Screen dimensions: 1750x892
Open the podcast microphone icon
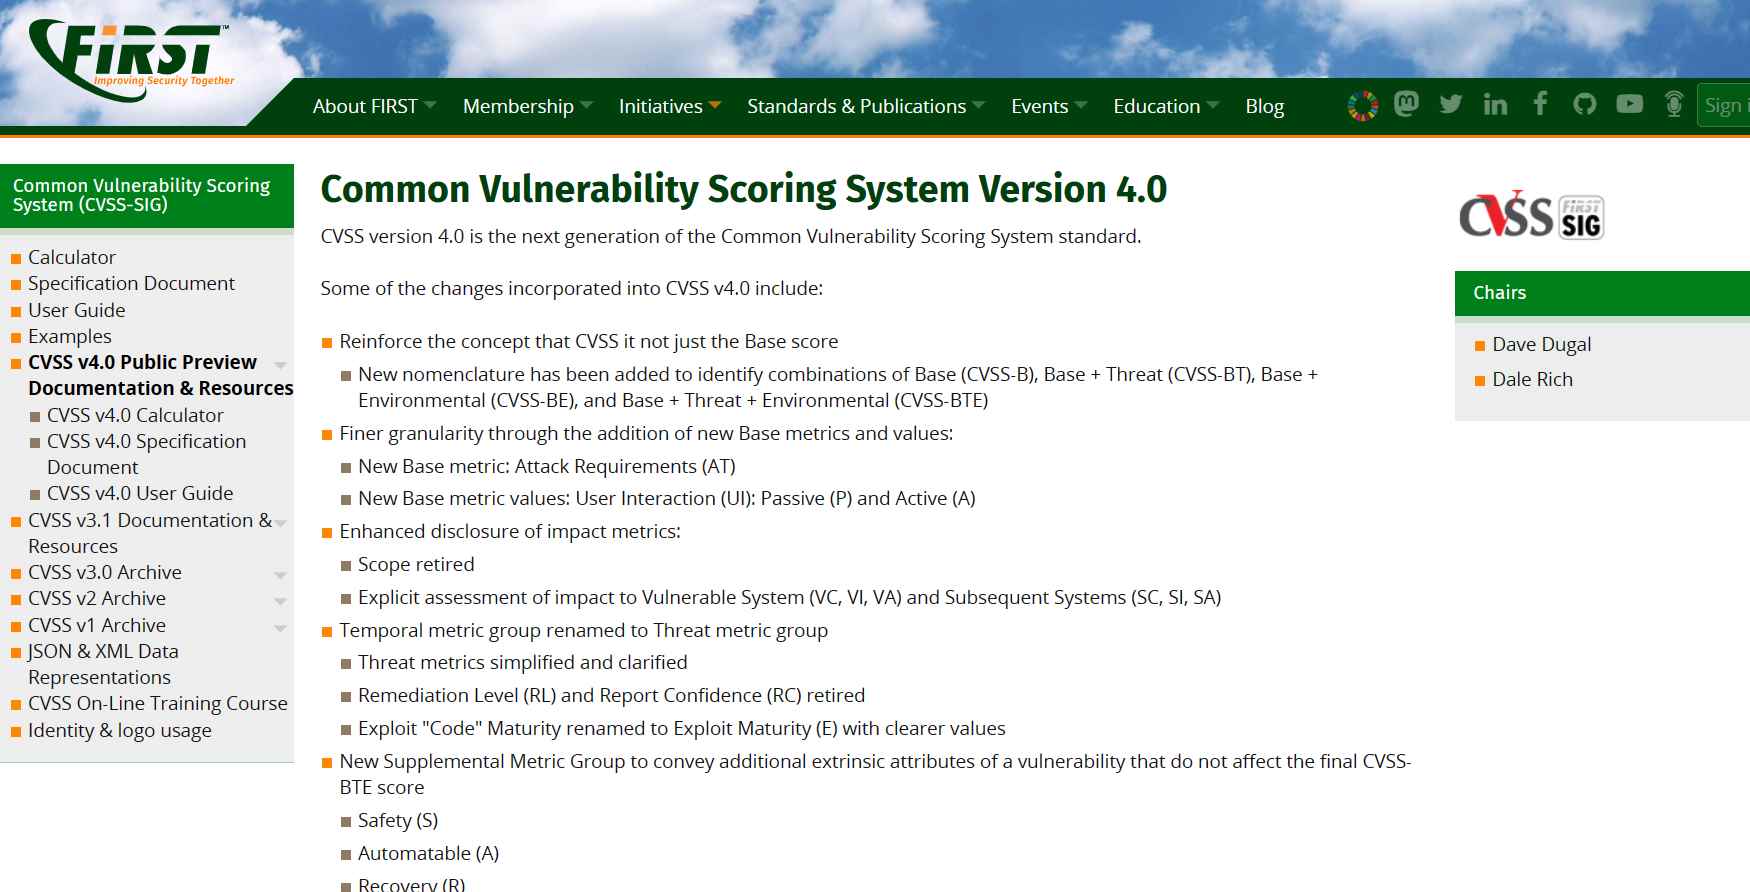(x=1674, y=104)
